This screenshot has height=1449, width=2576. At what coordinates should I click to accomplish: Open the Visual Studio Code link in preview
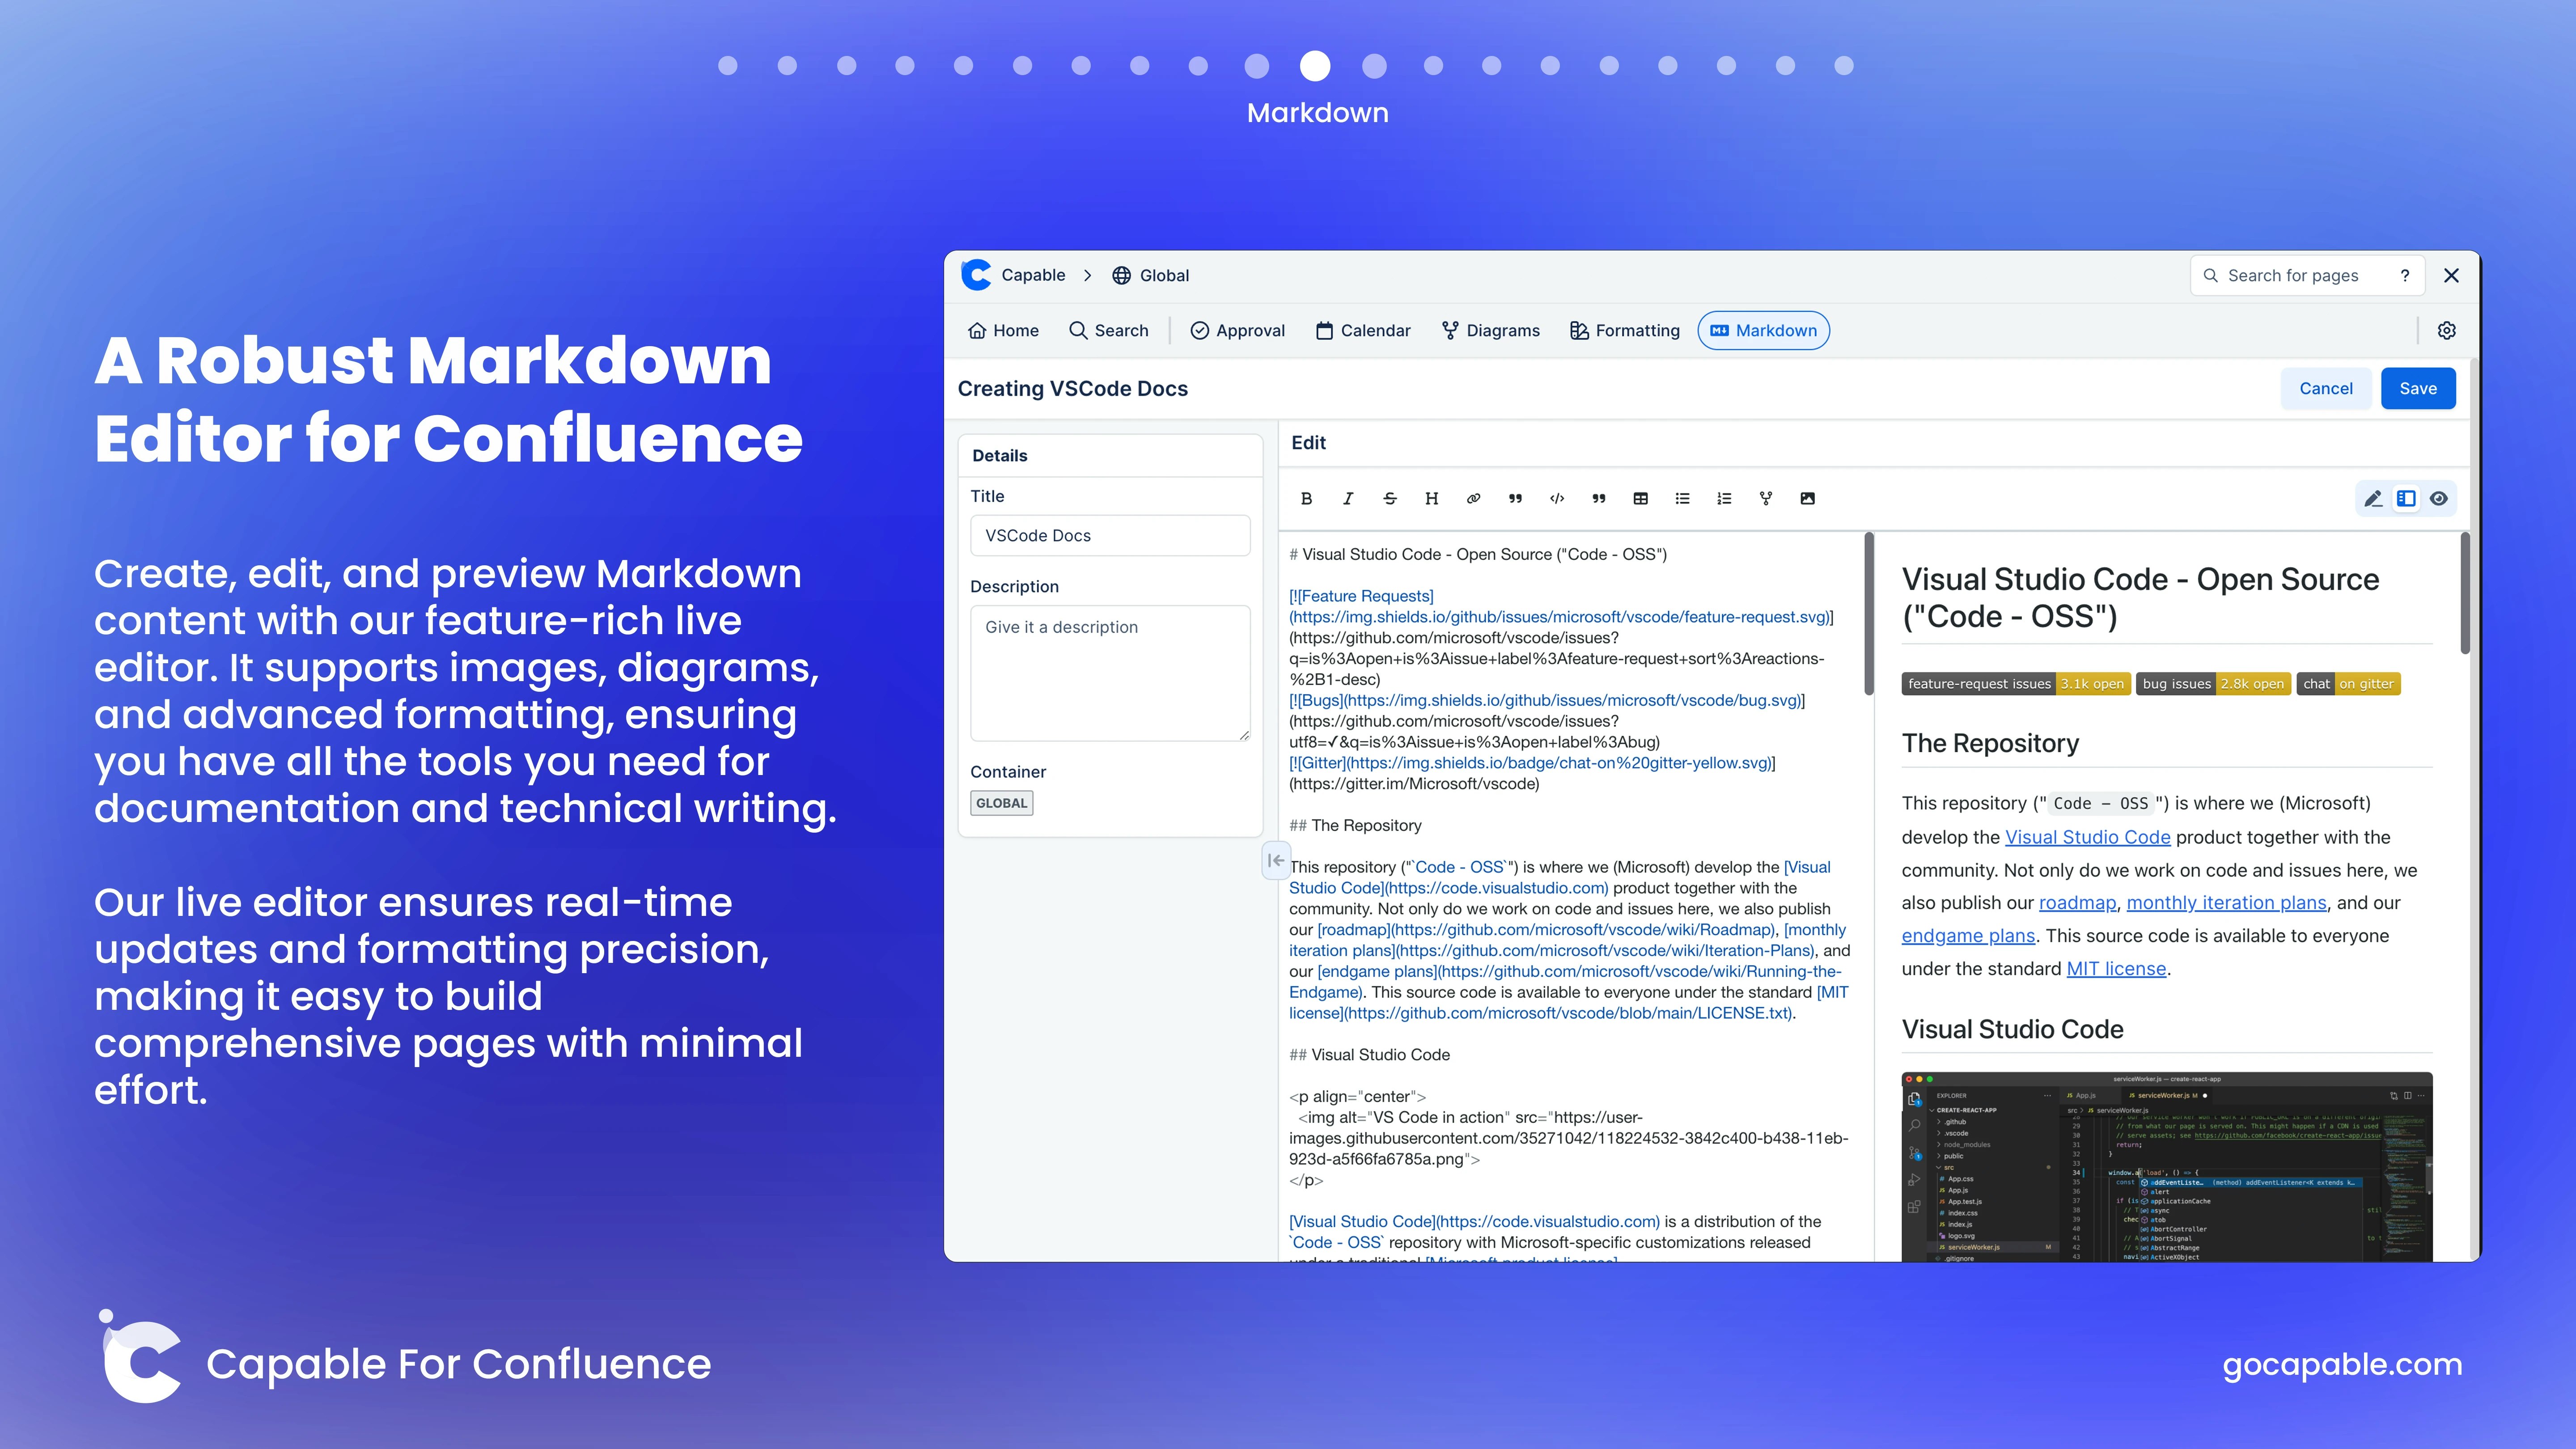tap(2088, 837)
